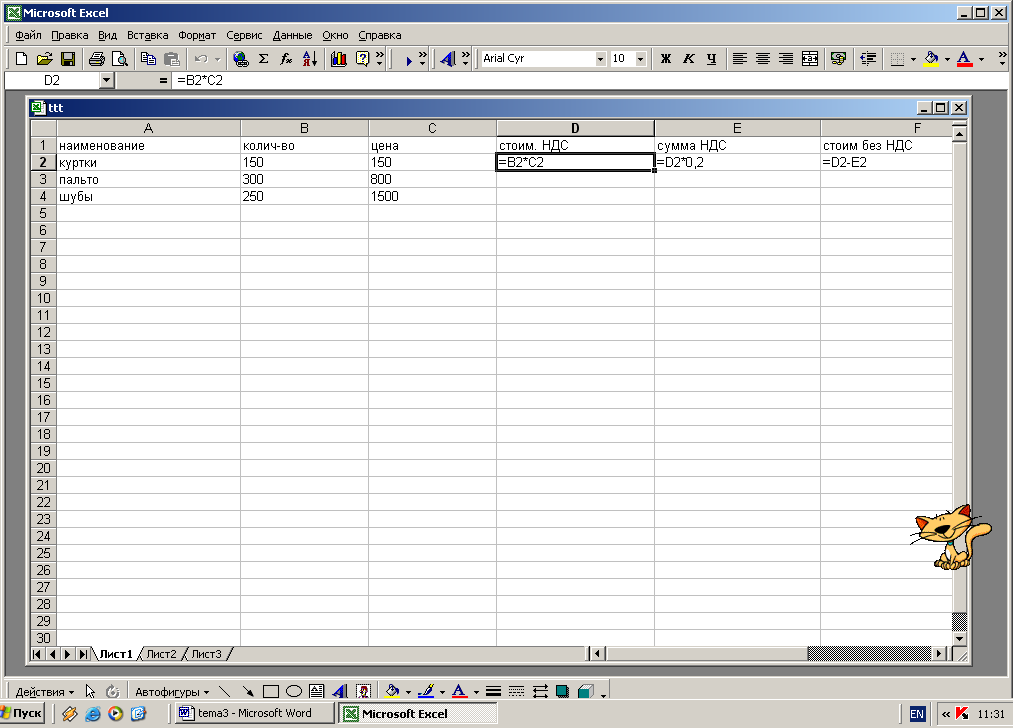The width and height of the screenshot is (1013, 728).
Task: Apply the red font color
Action: point(965,59)
